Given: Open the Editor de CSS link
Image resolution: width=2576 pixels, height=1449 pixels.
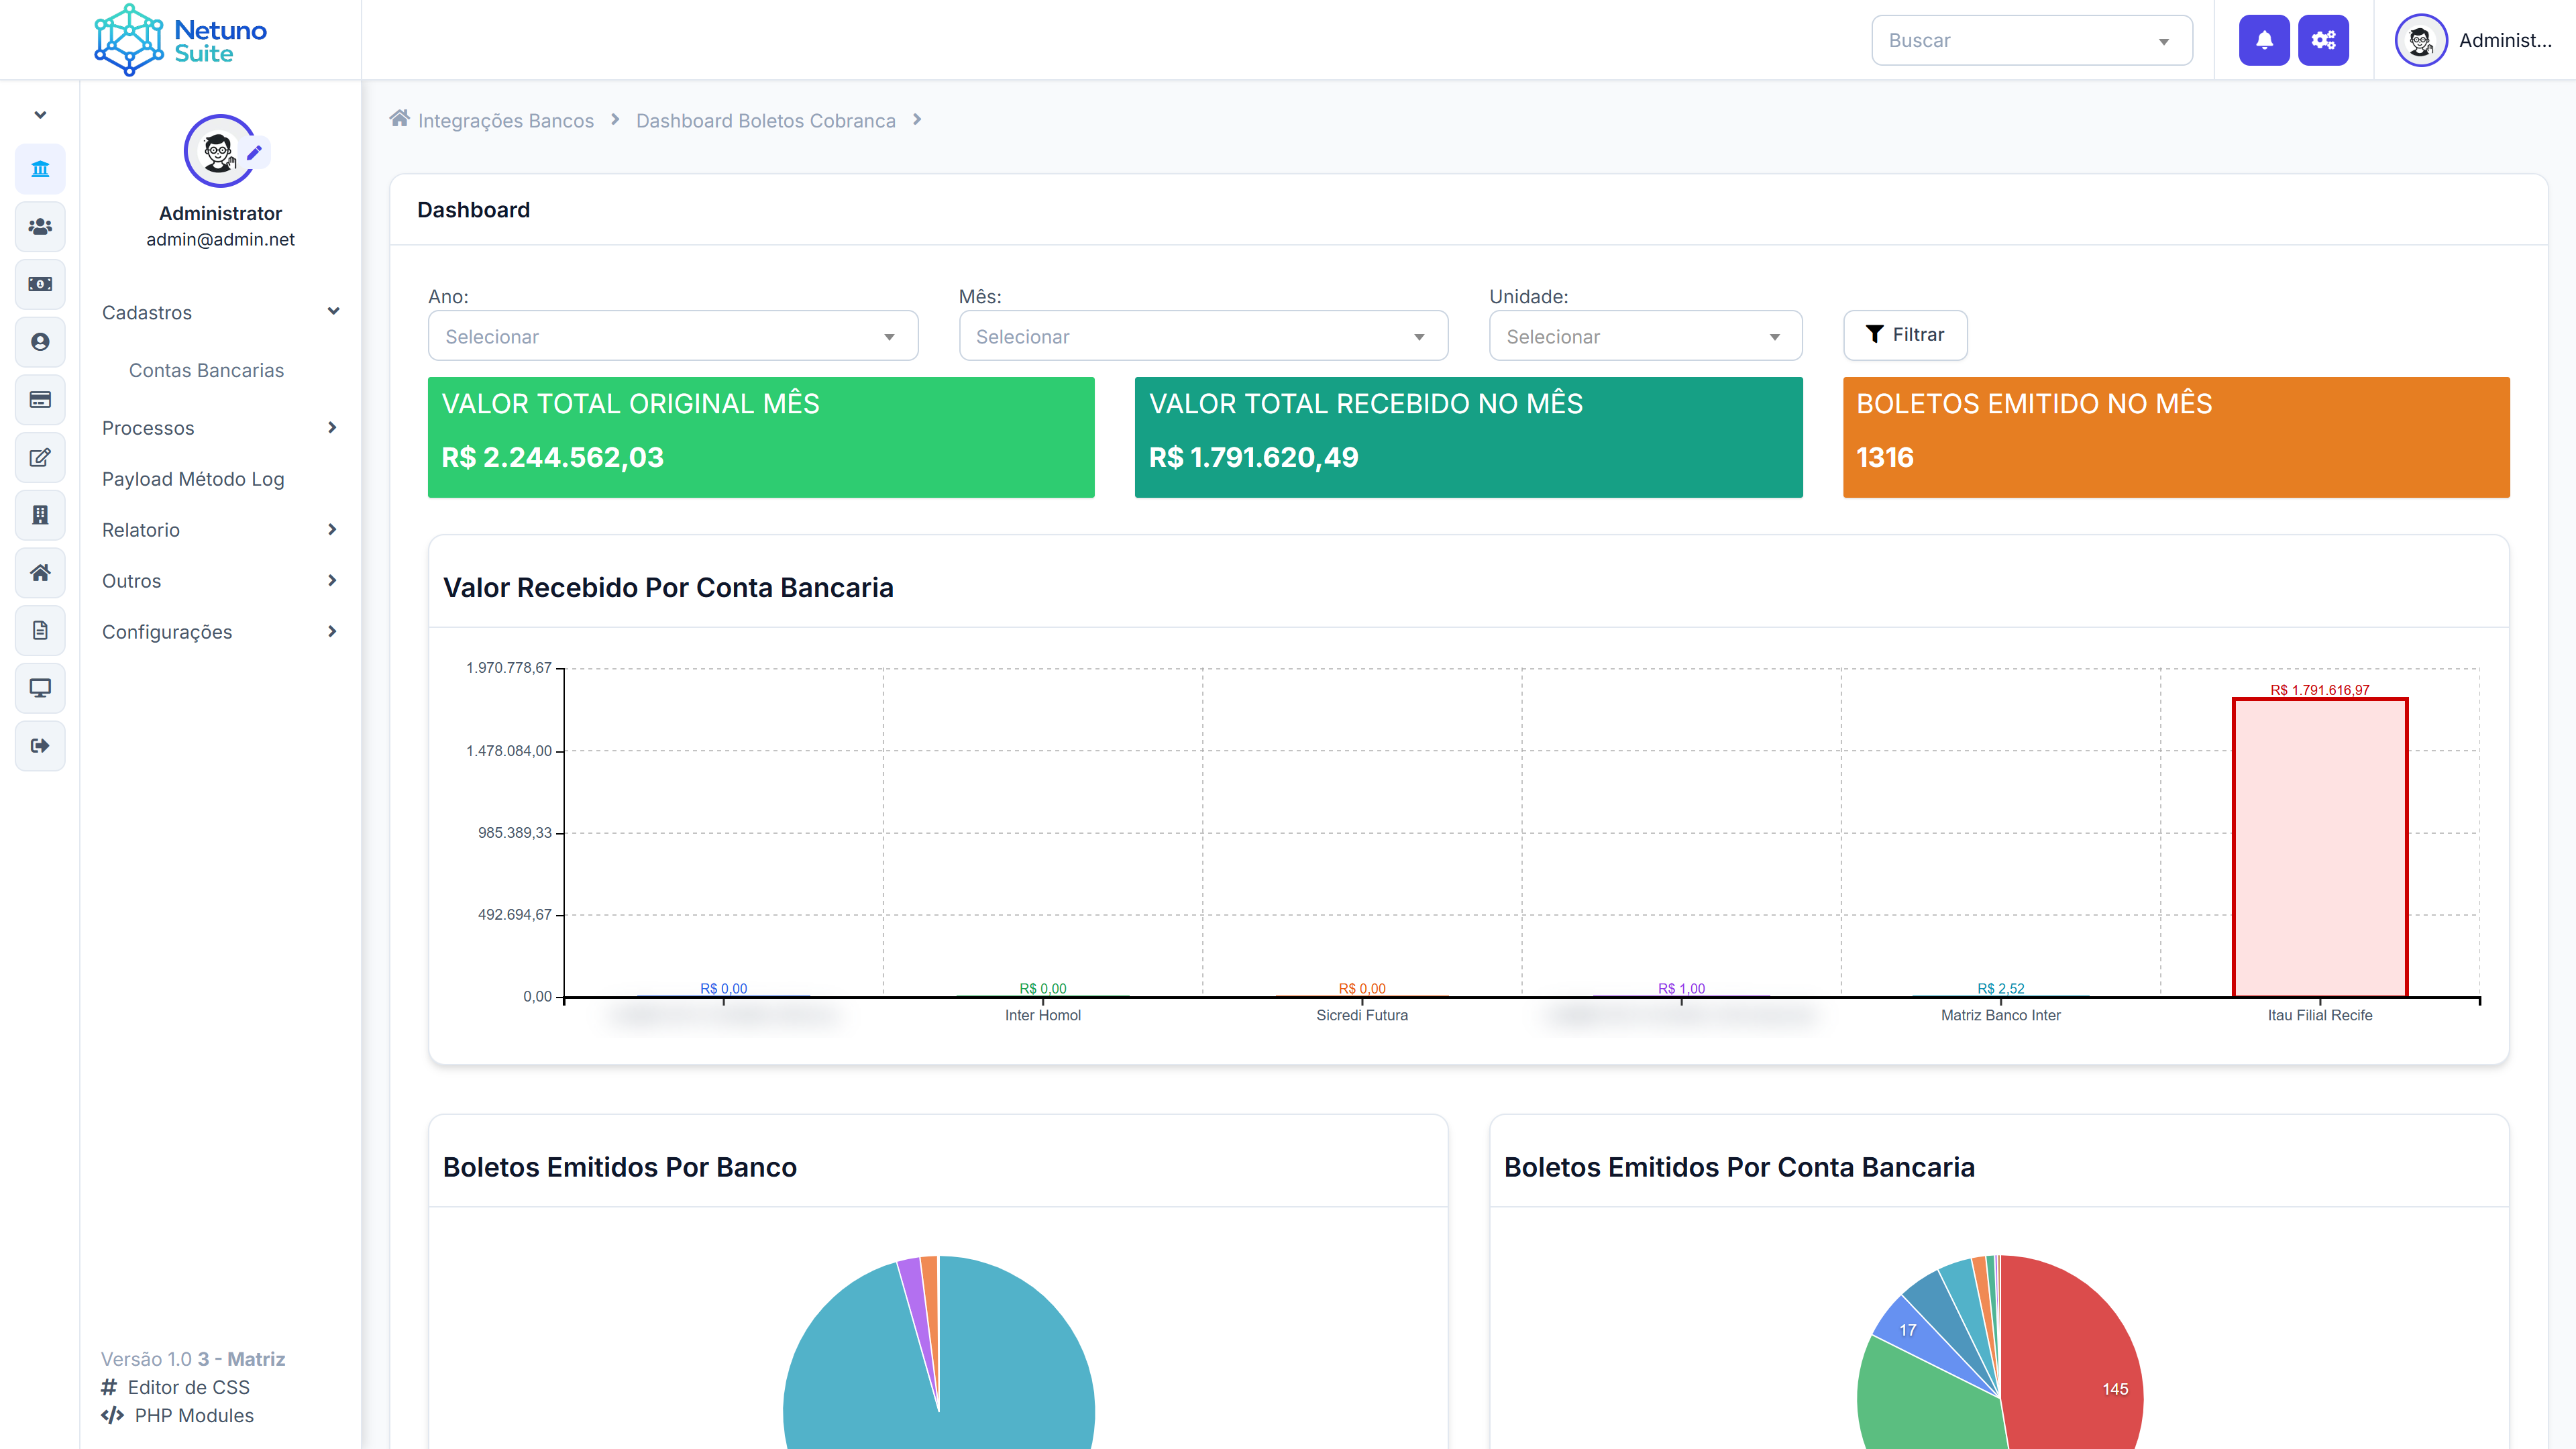Looking at the screenshot, I should [x=176, y=1387].
